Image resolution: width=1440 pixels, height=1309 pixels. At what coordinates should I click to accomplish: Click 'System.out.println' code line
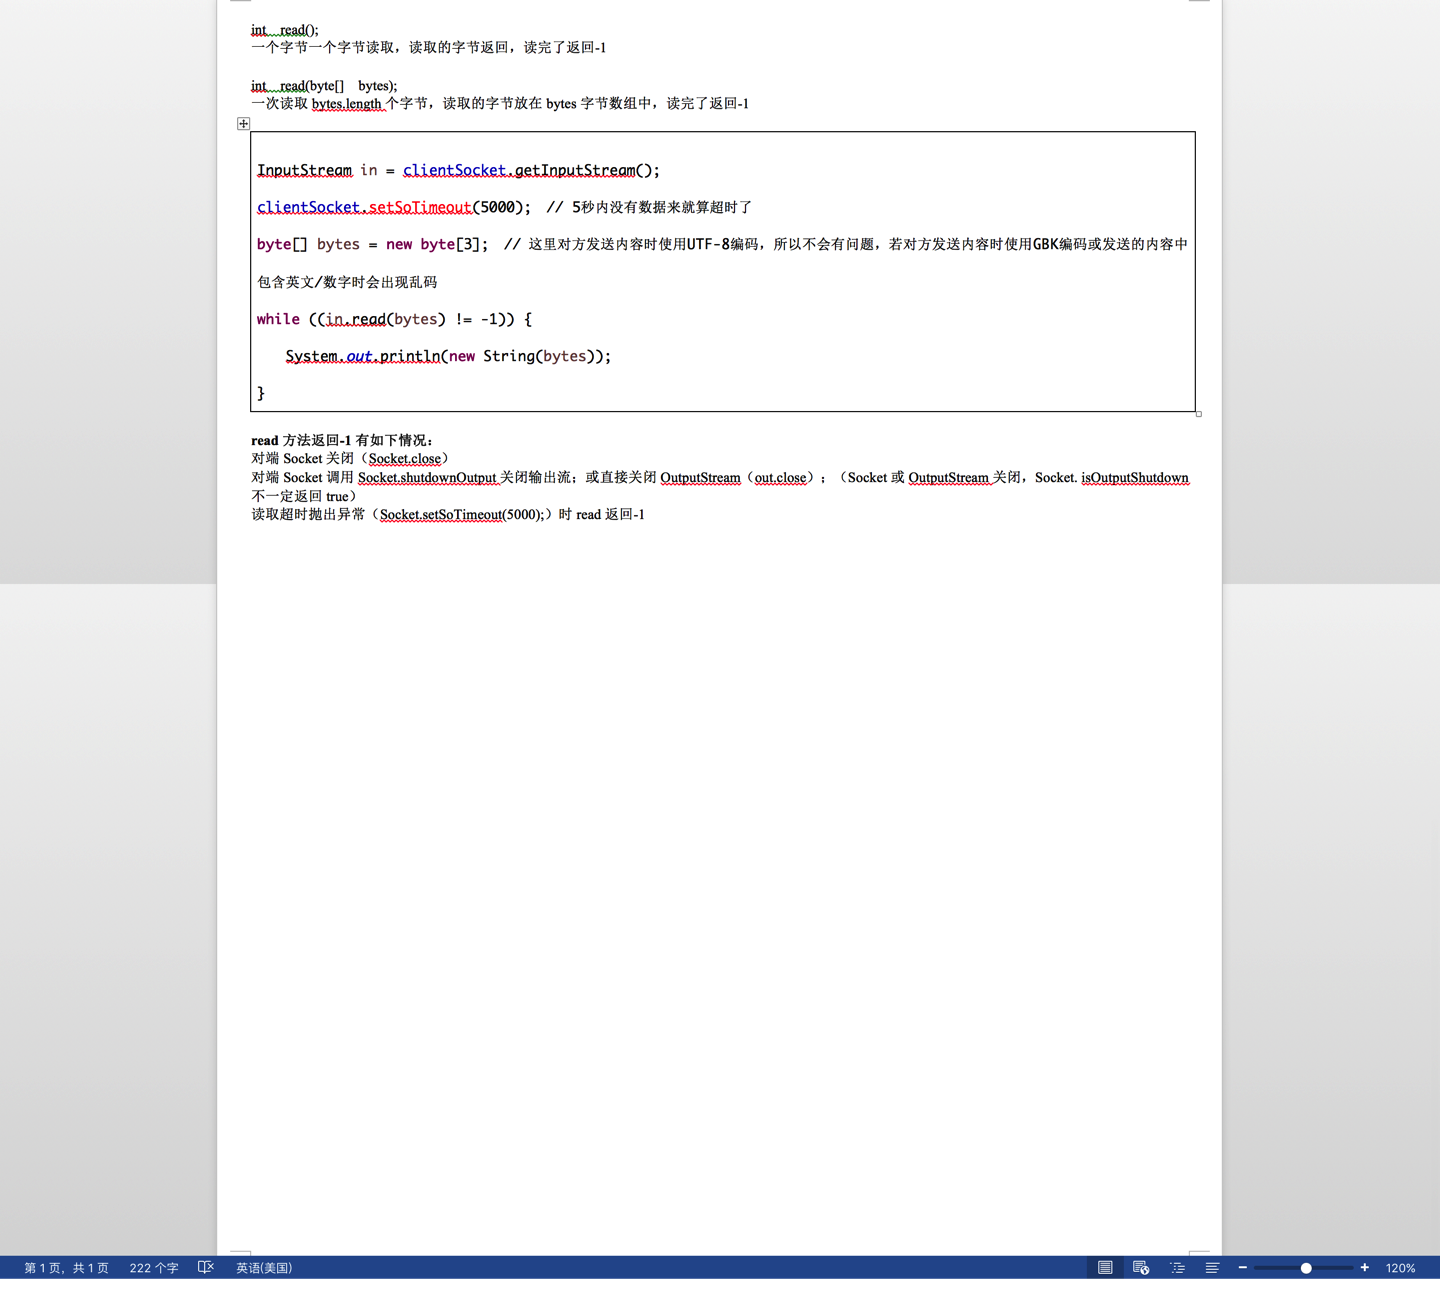click(x=363, y=356)
